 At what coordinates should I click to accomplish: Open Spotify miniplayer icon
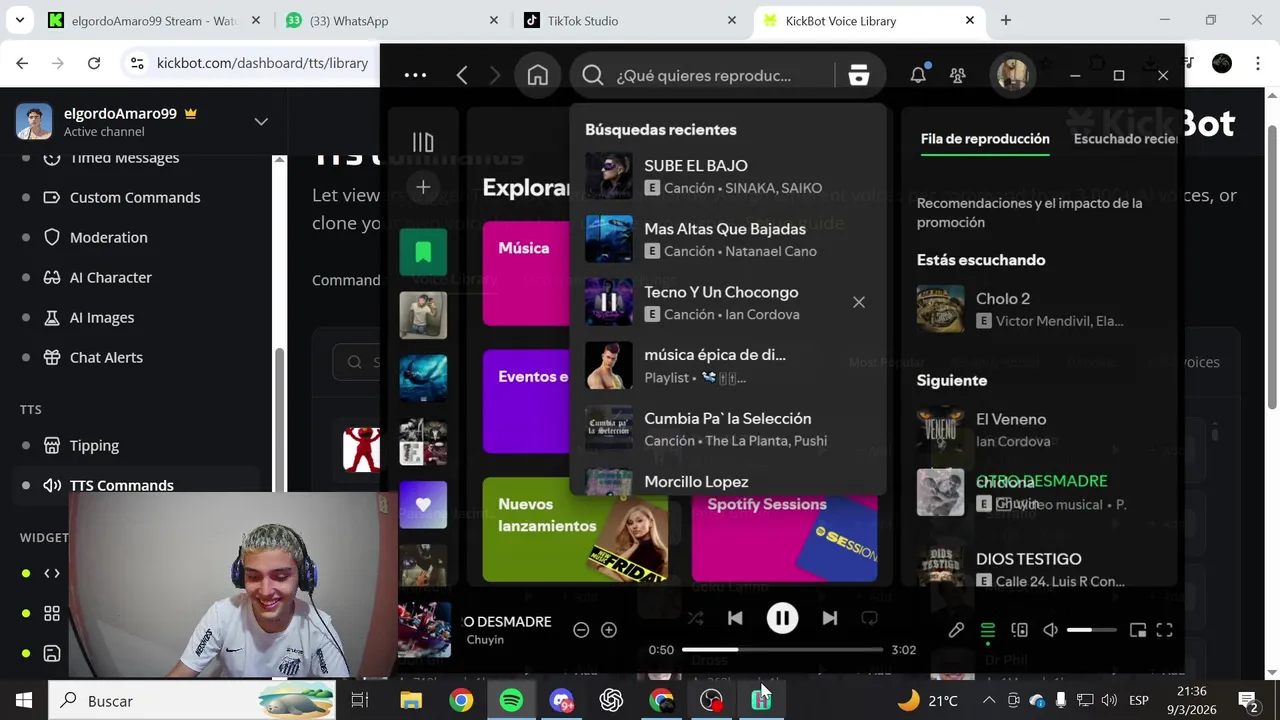pyautogui.click(x=1138, y=630)
